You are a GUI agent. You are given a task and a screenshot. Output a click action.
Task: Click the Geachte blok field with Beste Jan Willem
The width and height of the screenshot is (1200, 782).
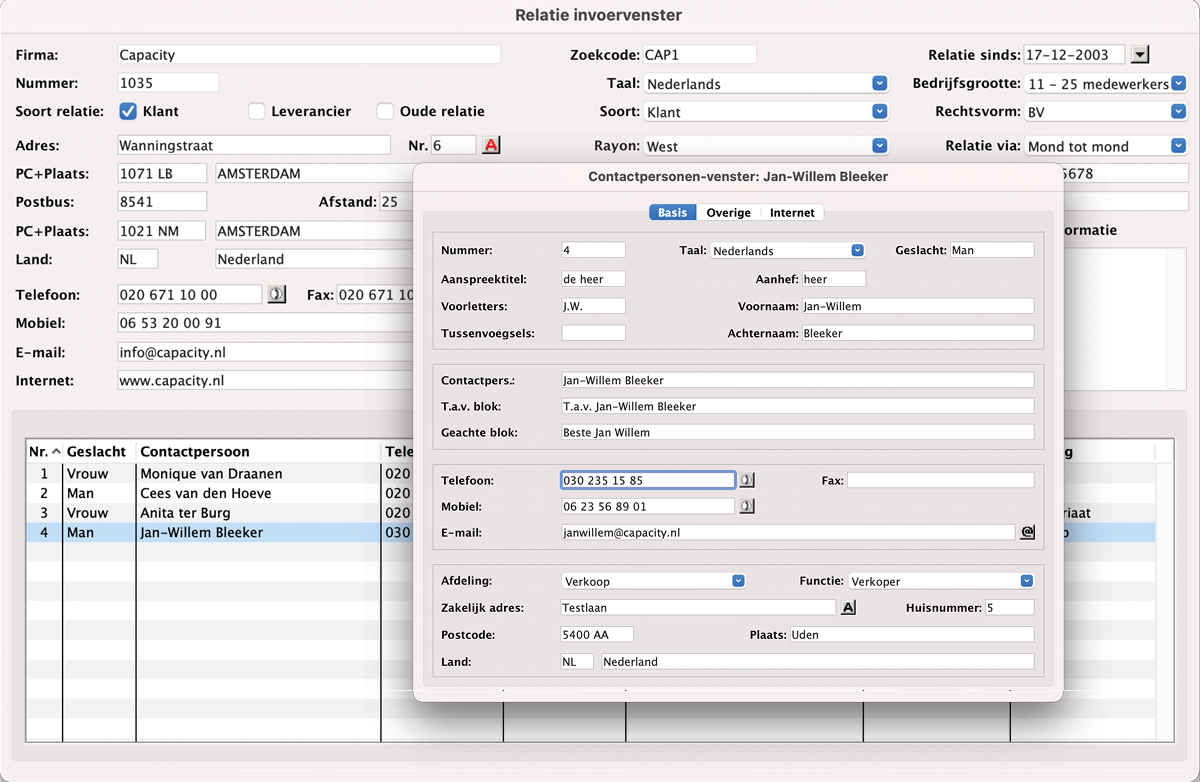[798, 432]
